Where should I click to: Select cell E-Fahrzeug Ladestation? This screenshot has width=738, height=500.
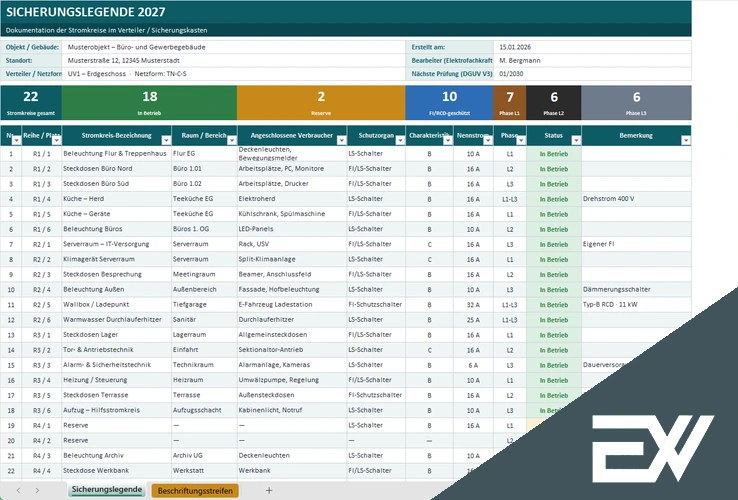(x=292, y=304)
